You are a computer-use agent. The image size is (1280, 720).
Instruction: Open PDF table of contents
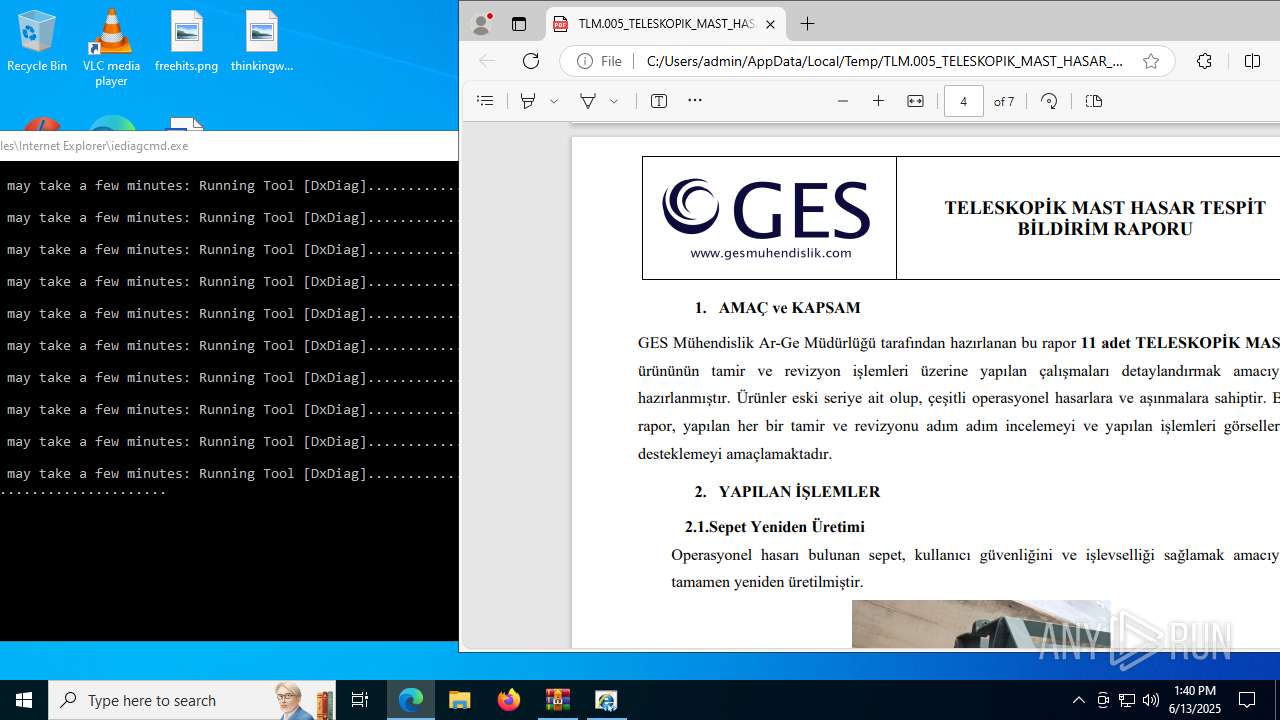coord(485,101)
